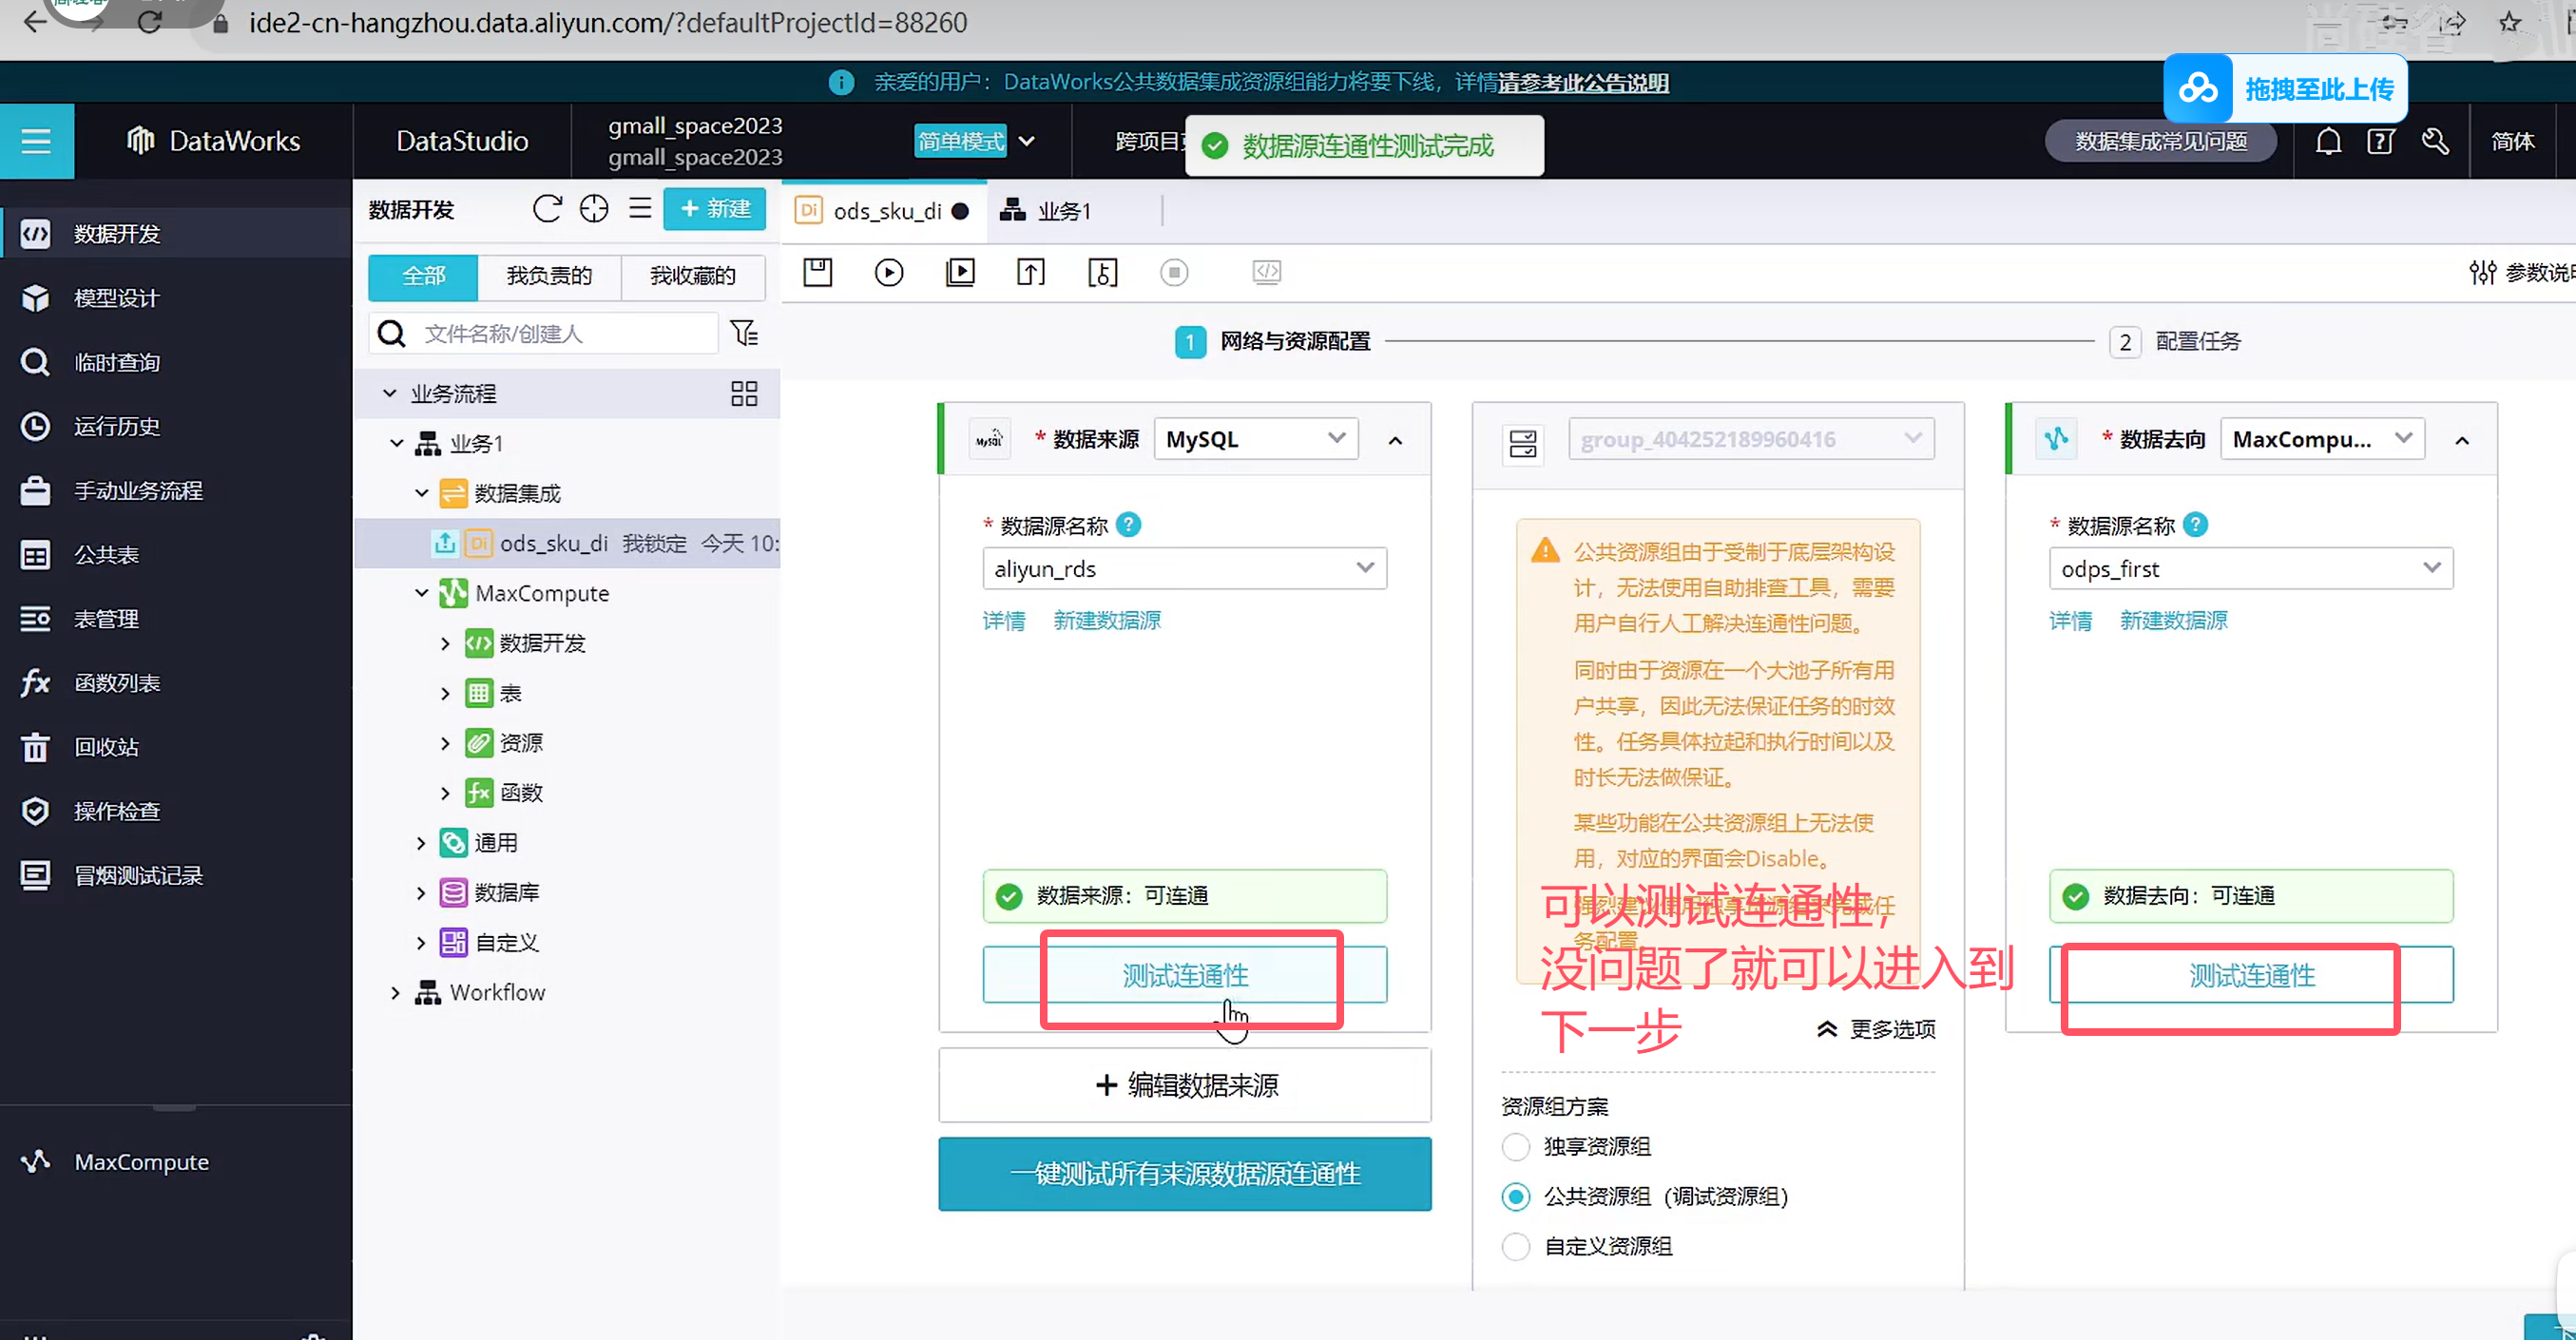Screen dimensions: 2576x1340
Task: Open the filter icon beside search box
Action: [x=744, y=333]
